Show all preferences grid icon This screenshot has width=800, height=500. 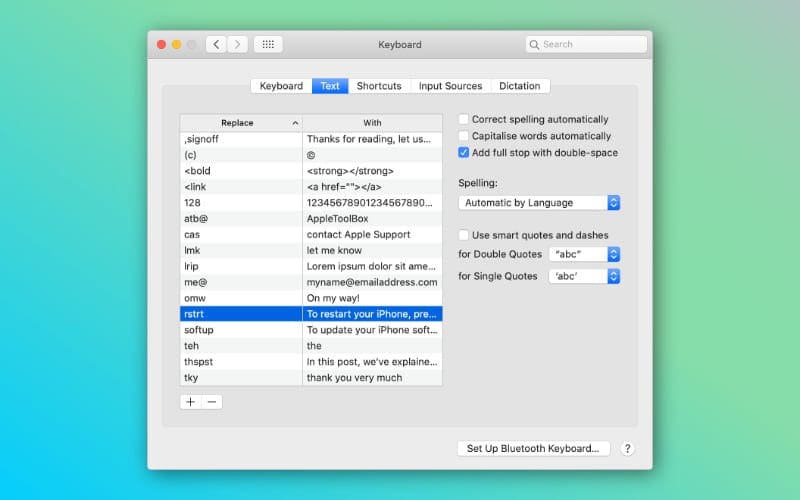click(x=268, y=44)
